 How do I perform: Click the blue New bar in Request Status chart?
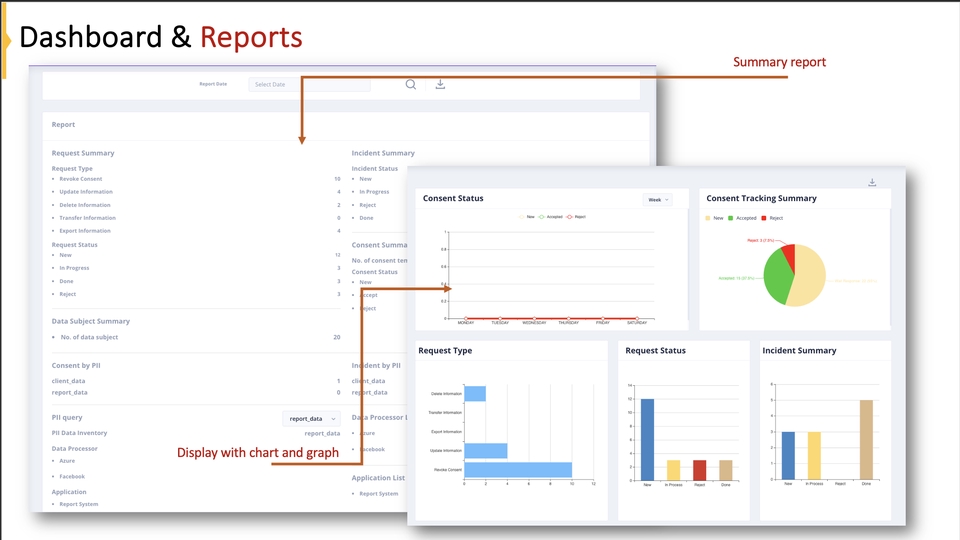click(x=647, y=440)
